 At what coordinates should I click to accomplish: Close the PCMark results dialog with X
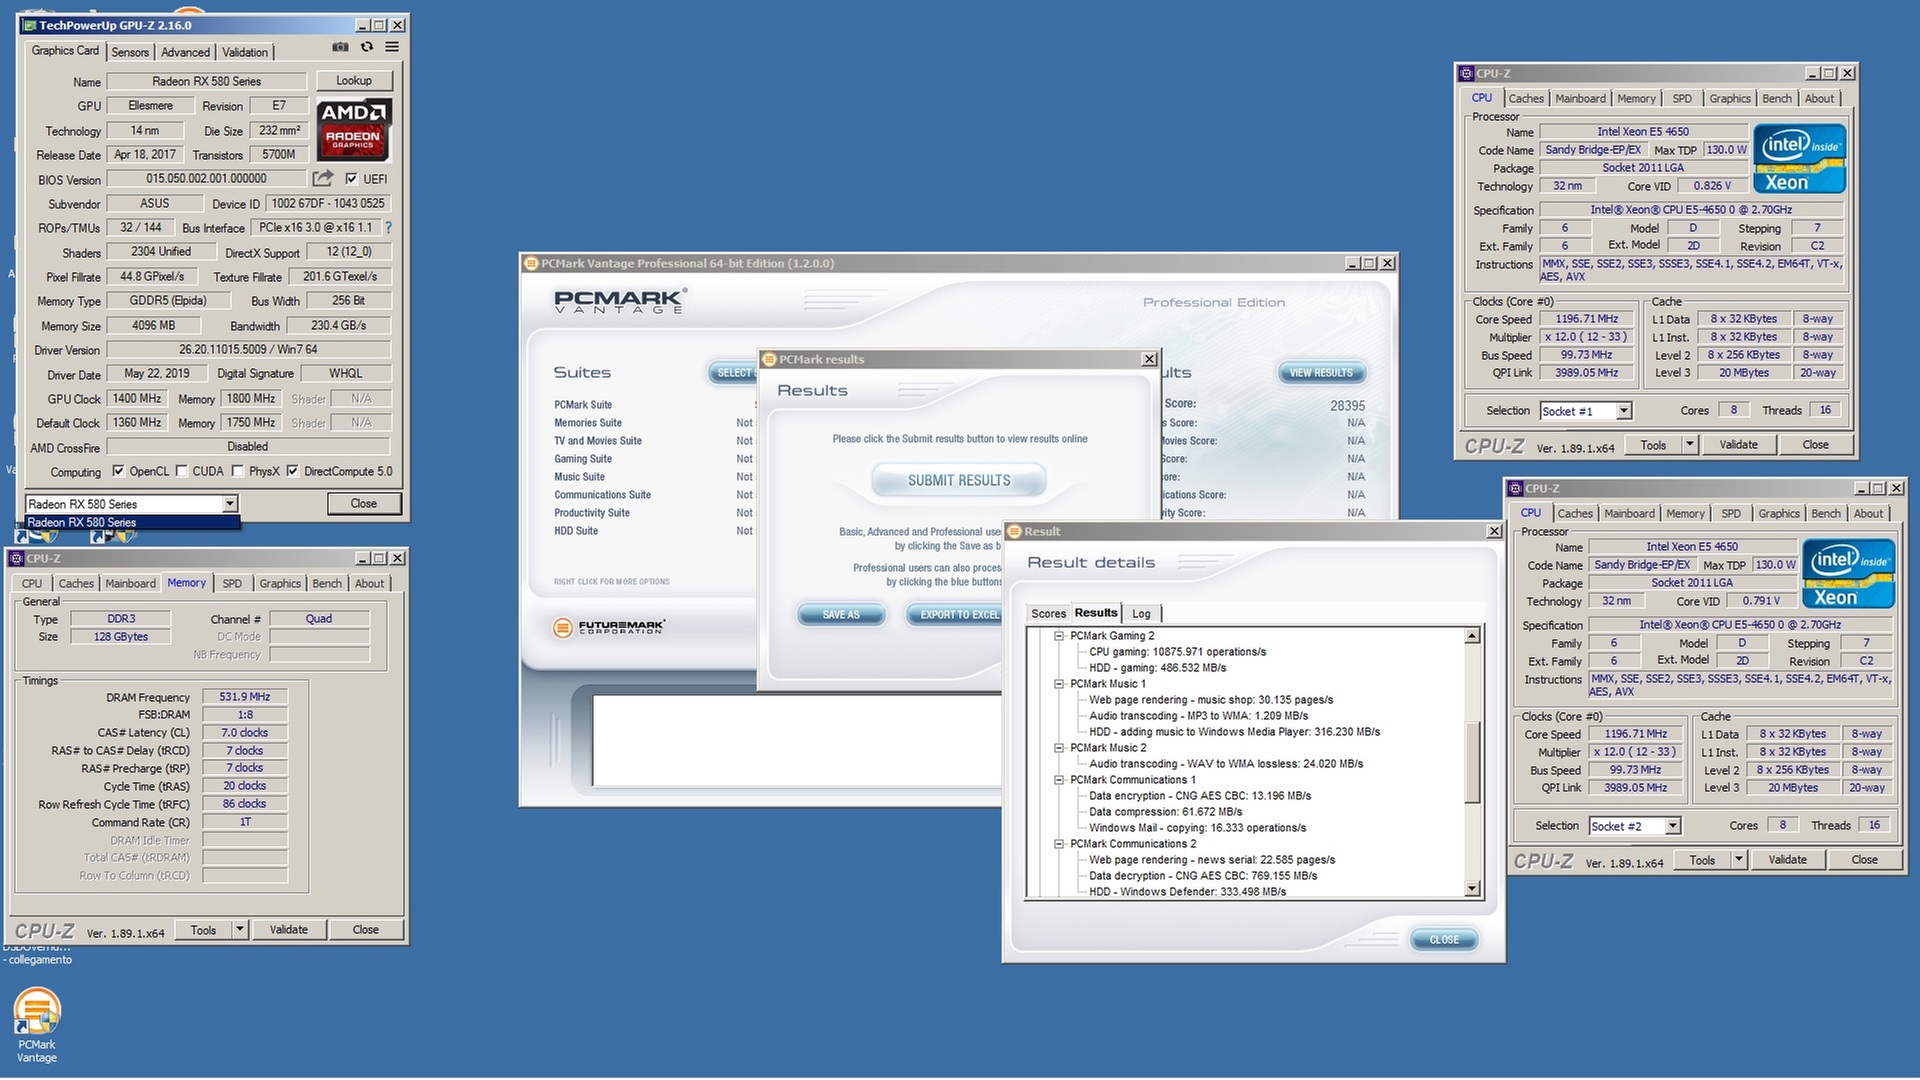click(1150, 360)
